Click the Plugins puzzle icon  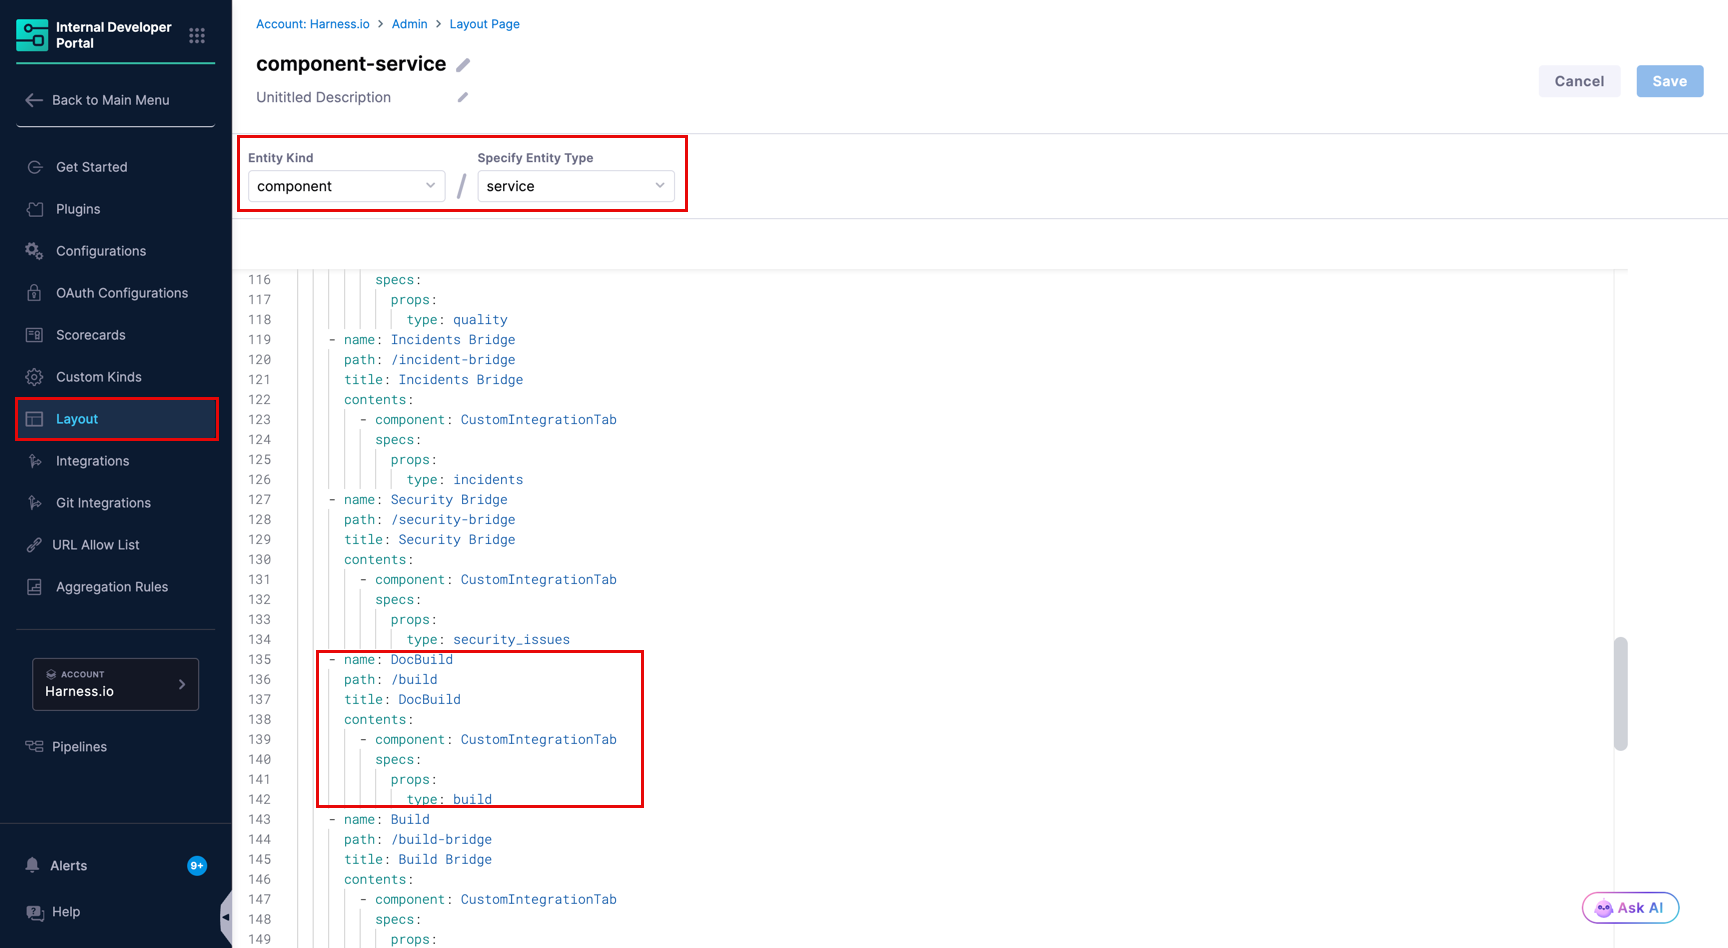[x=35, y=209]
